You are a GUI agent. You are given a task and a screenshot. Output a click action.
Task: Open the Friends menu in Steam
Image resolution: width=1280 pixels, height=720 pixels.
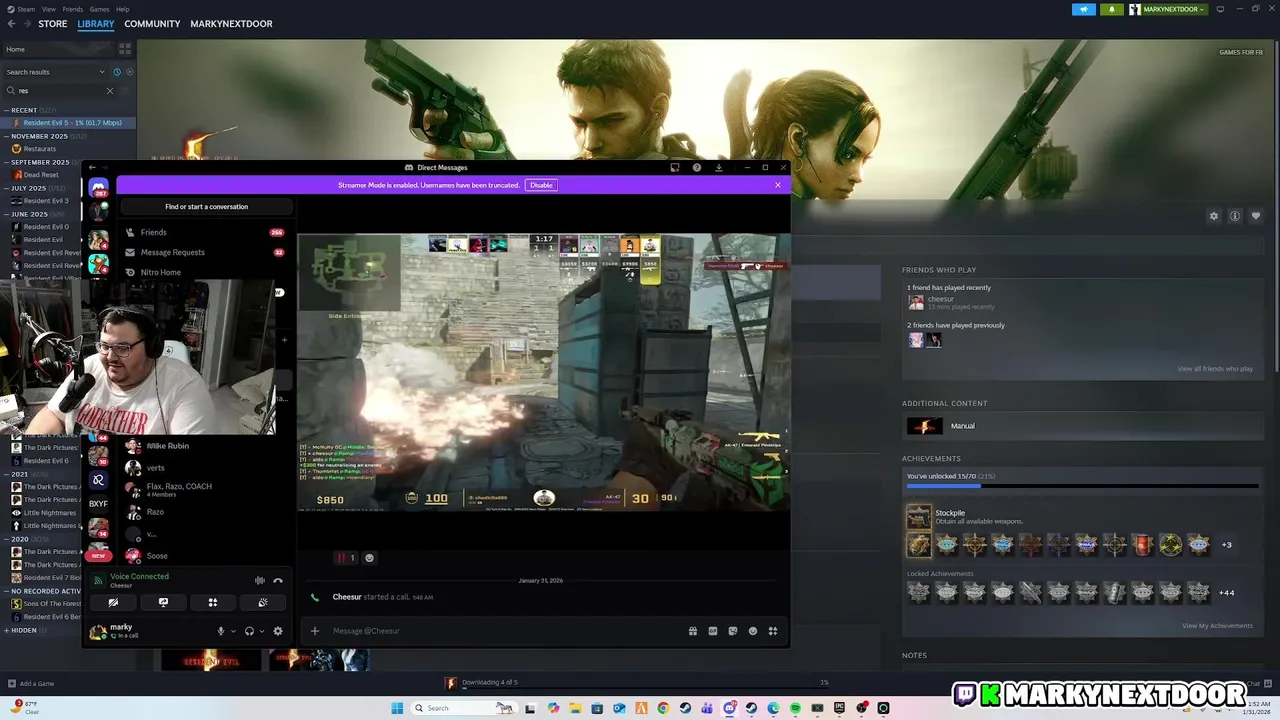pyautogui.click(x=73, y=9)
